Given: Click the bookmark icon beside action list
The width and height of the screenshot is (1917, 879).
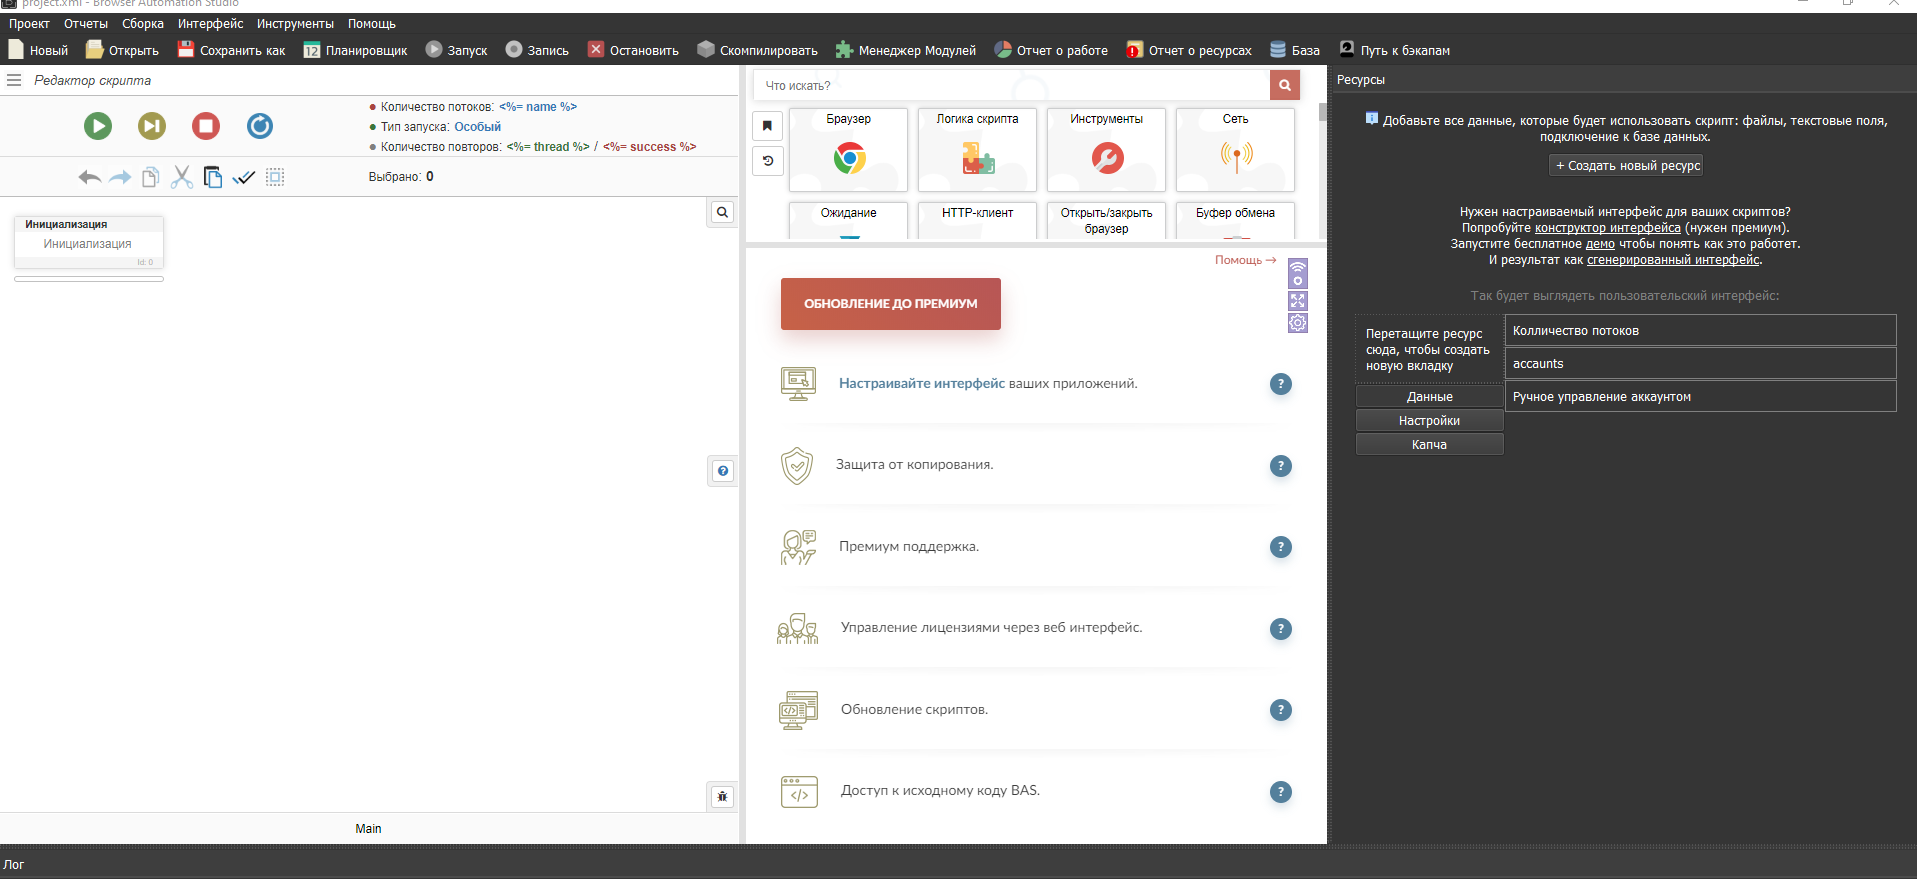Looking at the screenshot, I should (x=767, y=126).
